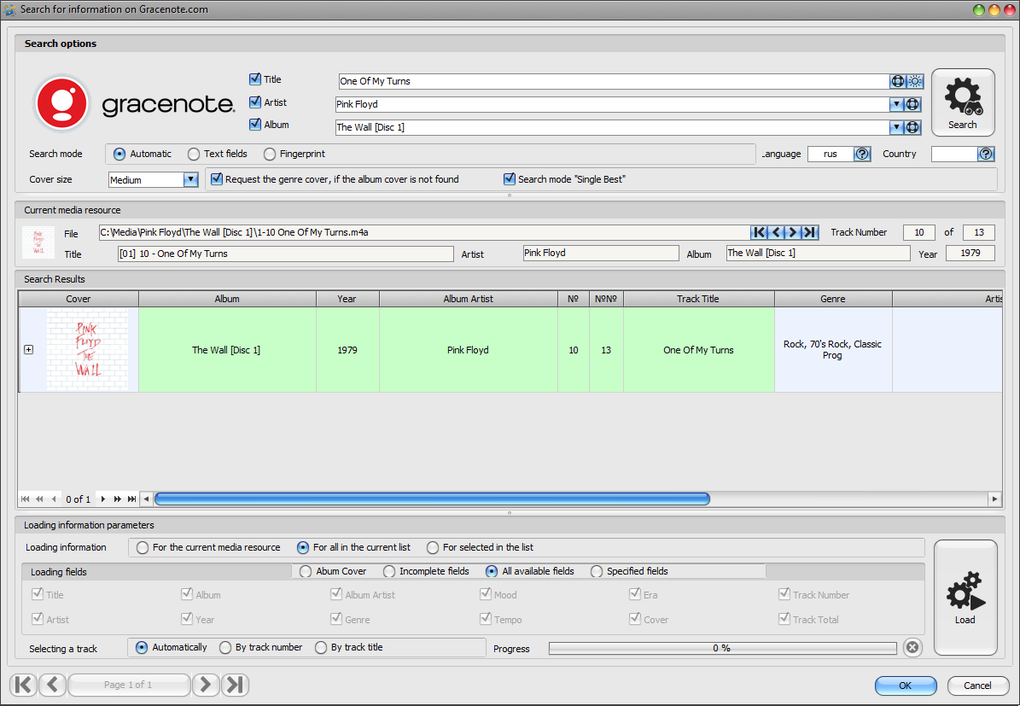Select For all in the current list

point(302,548)
